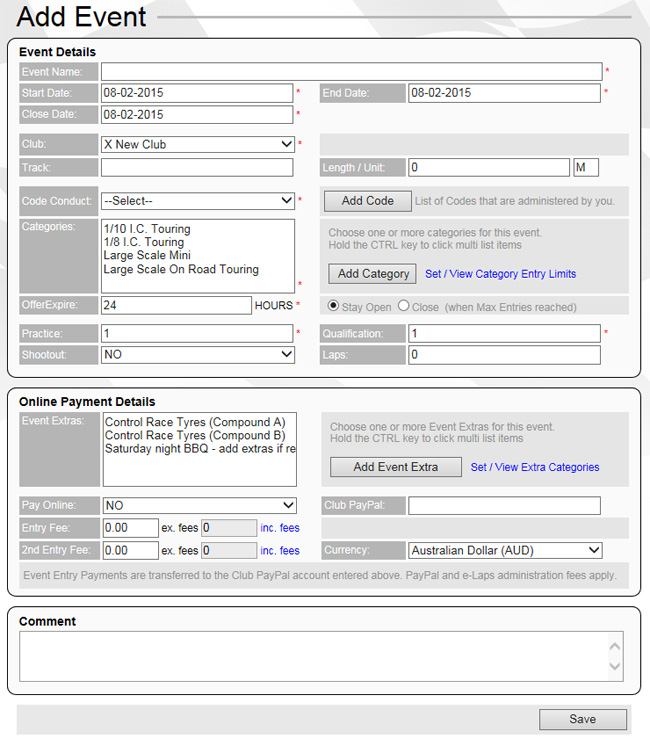This screenshot has width=650, height=746.
Task: Click the Entry Fee inc. fees grey box
Action: coord(229,528)
